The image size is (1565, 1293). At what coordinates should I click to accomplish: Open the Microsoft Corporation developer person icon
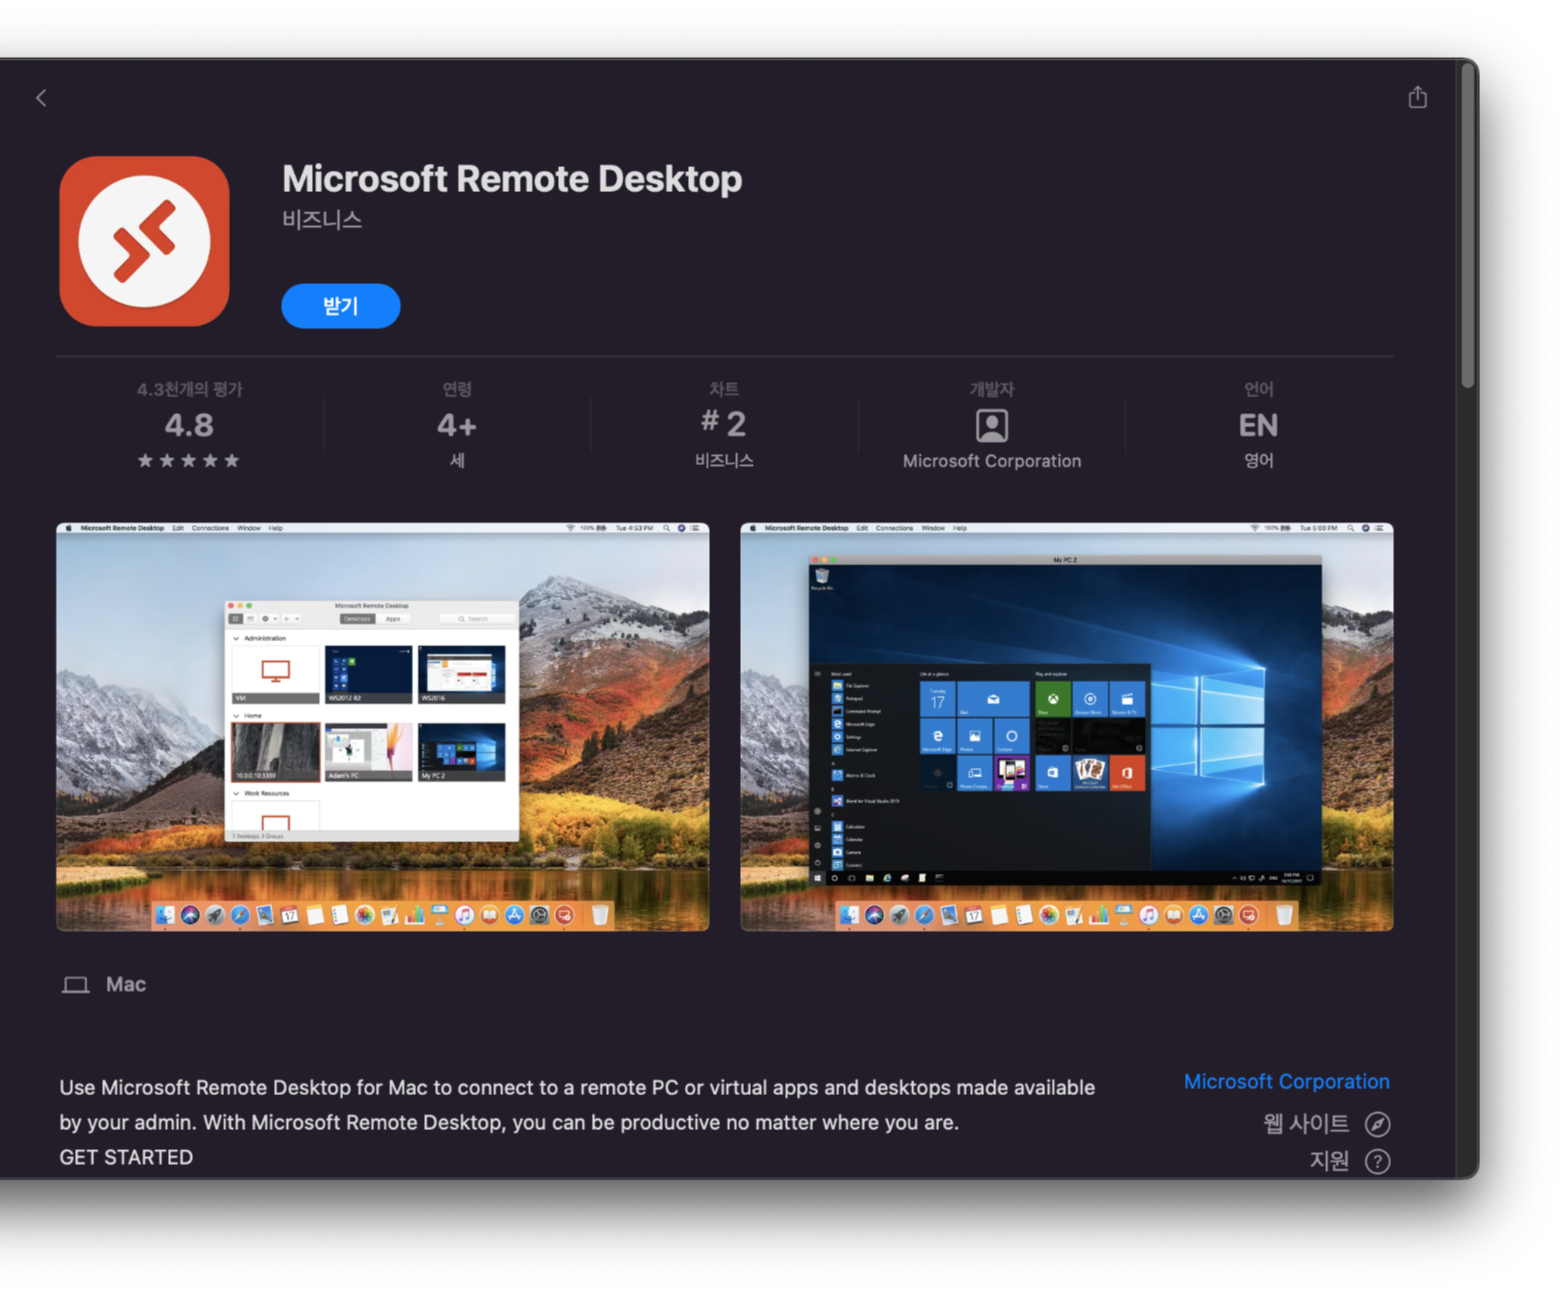tap(991, 426)
